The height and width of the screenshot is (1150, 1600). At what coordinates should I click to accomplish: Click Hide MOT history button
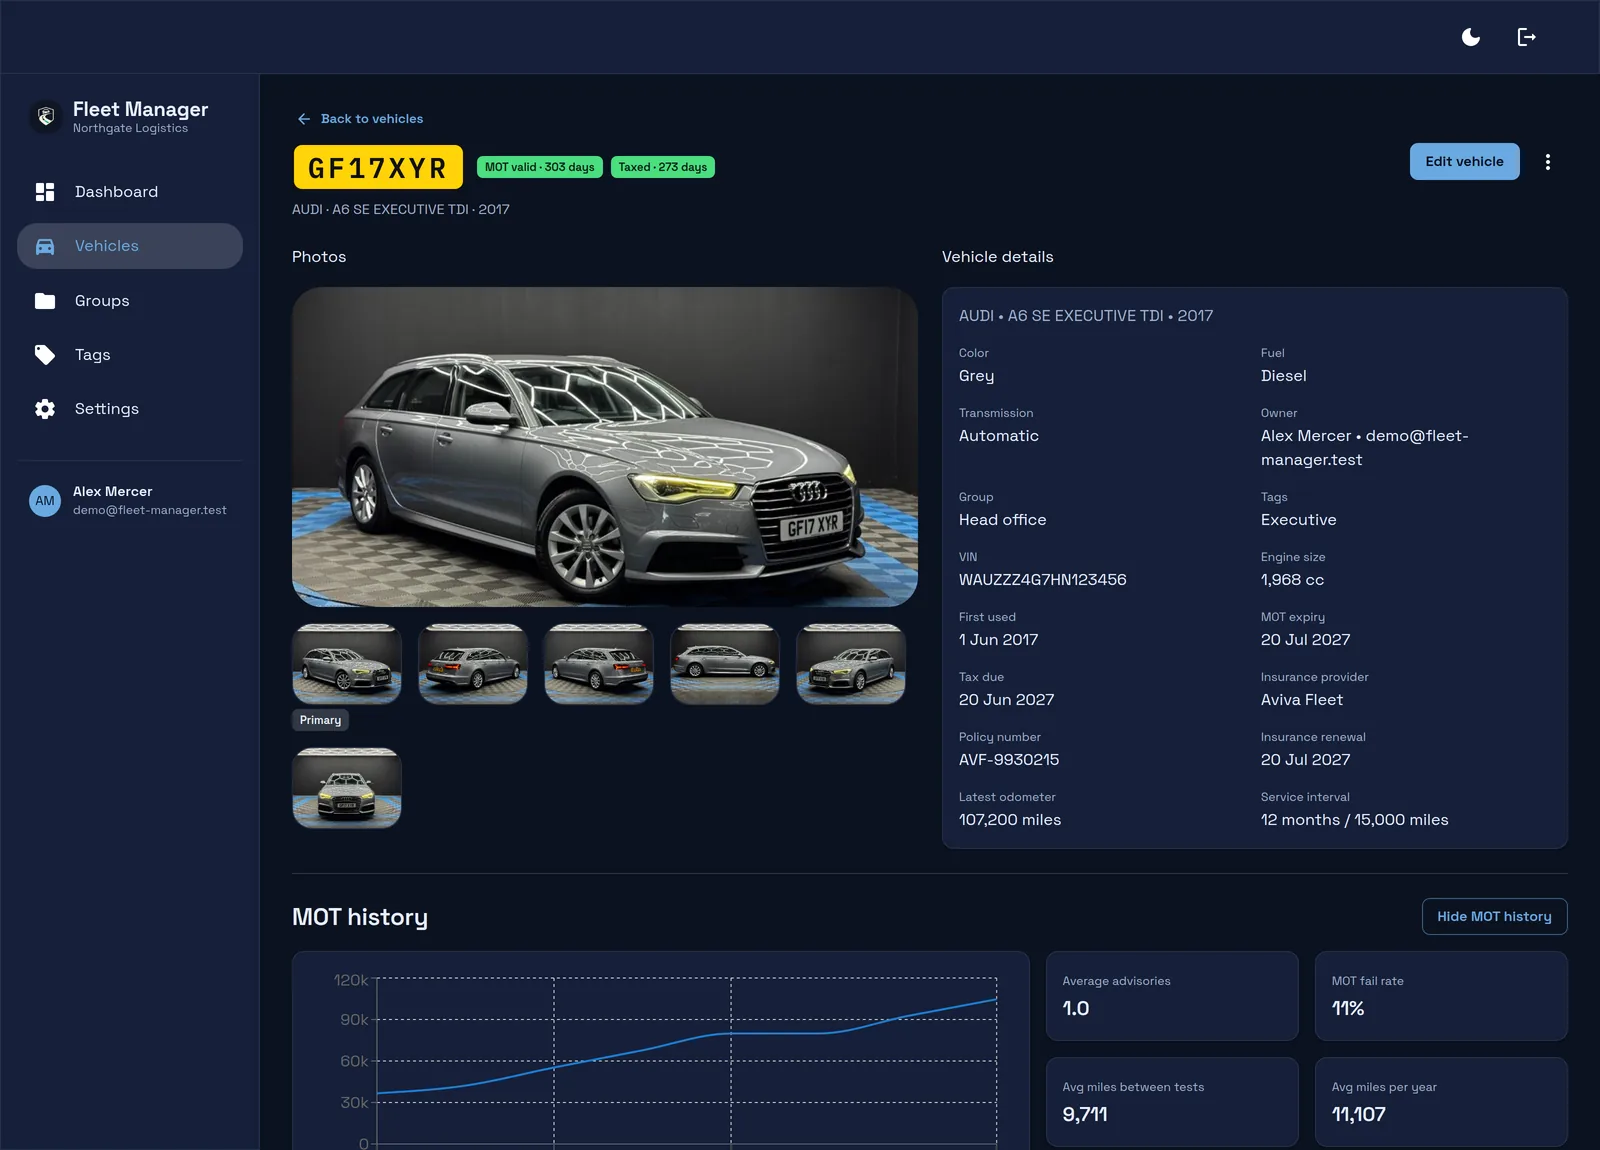coord(1494,916)
